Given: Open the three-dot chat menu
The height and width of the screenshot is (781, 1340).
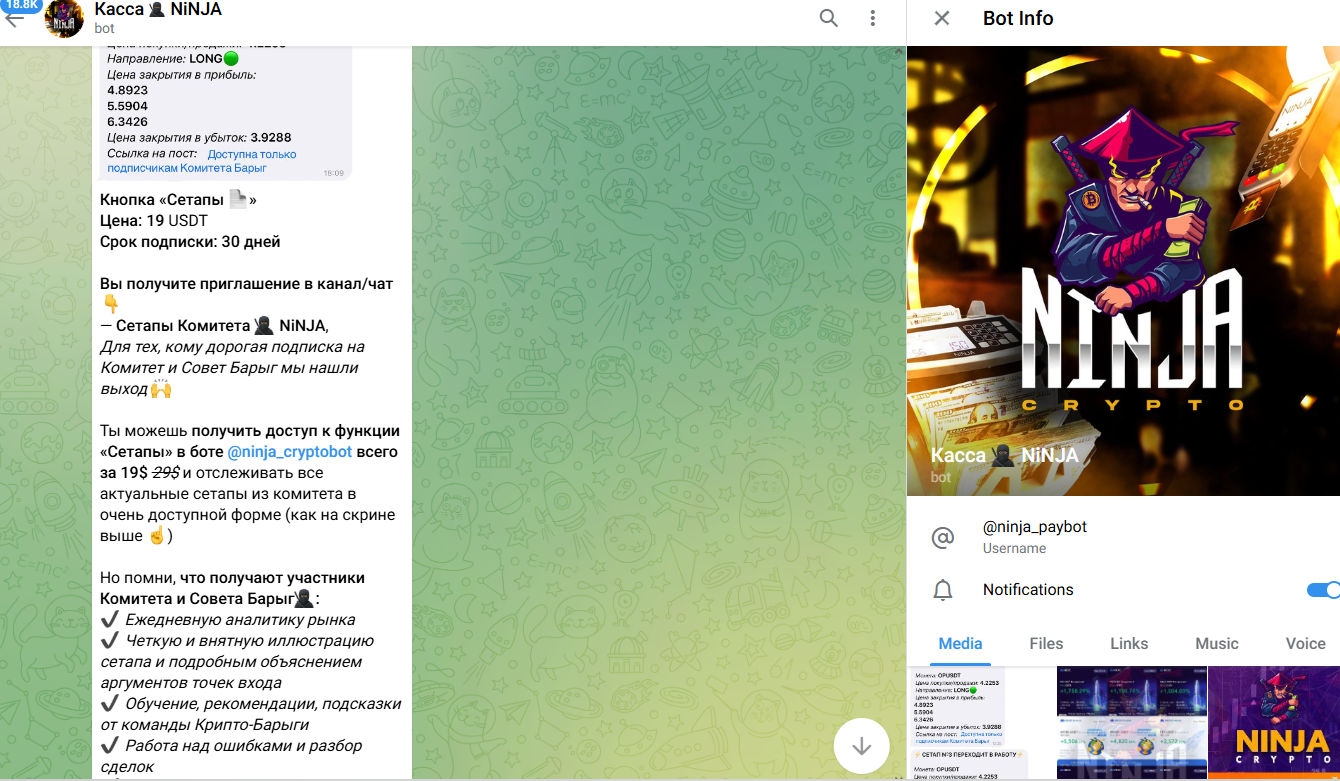Looking at the screenshot, I should tap(873, 18).
